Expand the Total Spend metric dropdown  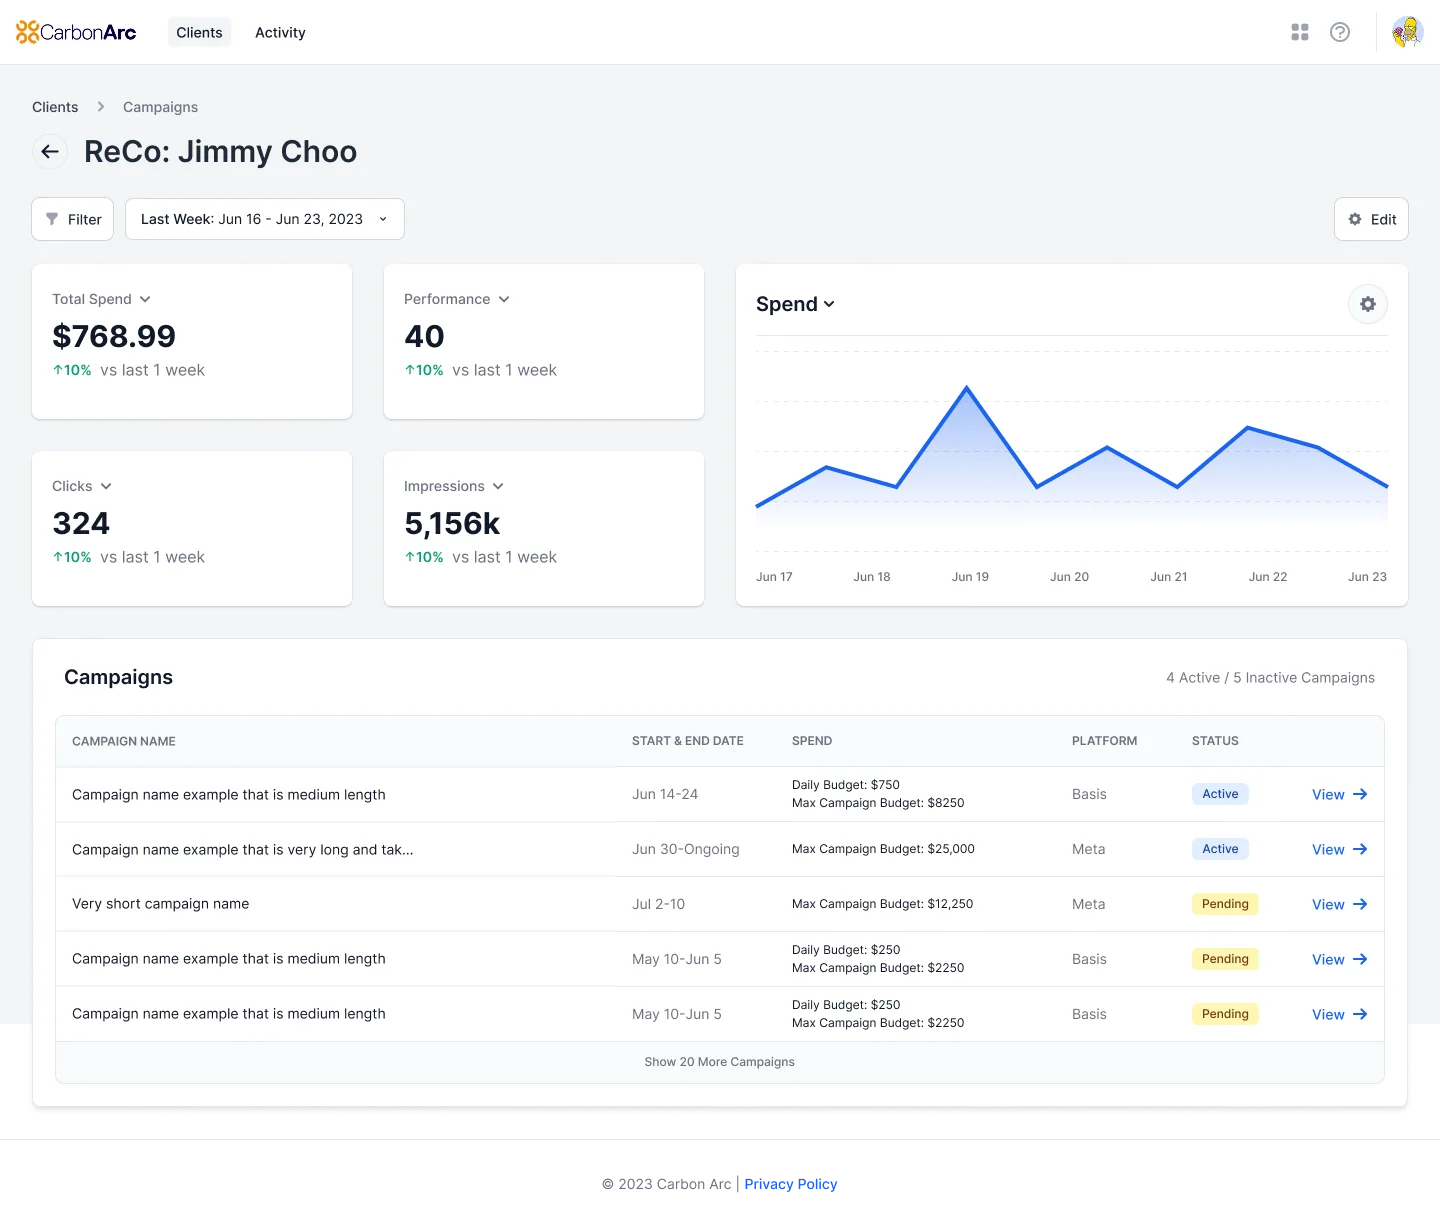click(x=101, y=299)
